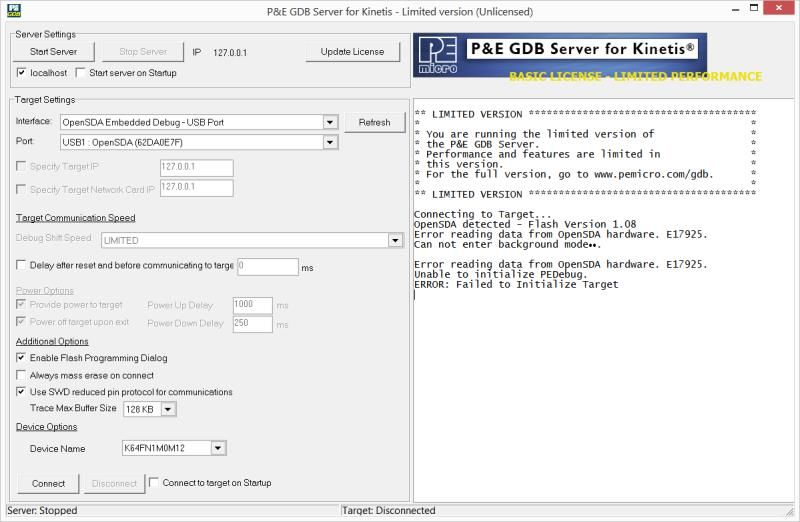Toggle Provide power to target
The width and height of the screenshot is (800, 522).
point(21,304)
